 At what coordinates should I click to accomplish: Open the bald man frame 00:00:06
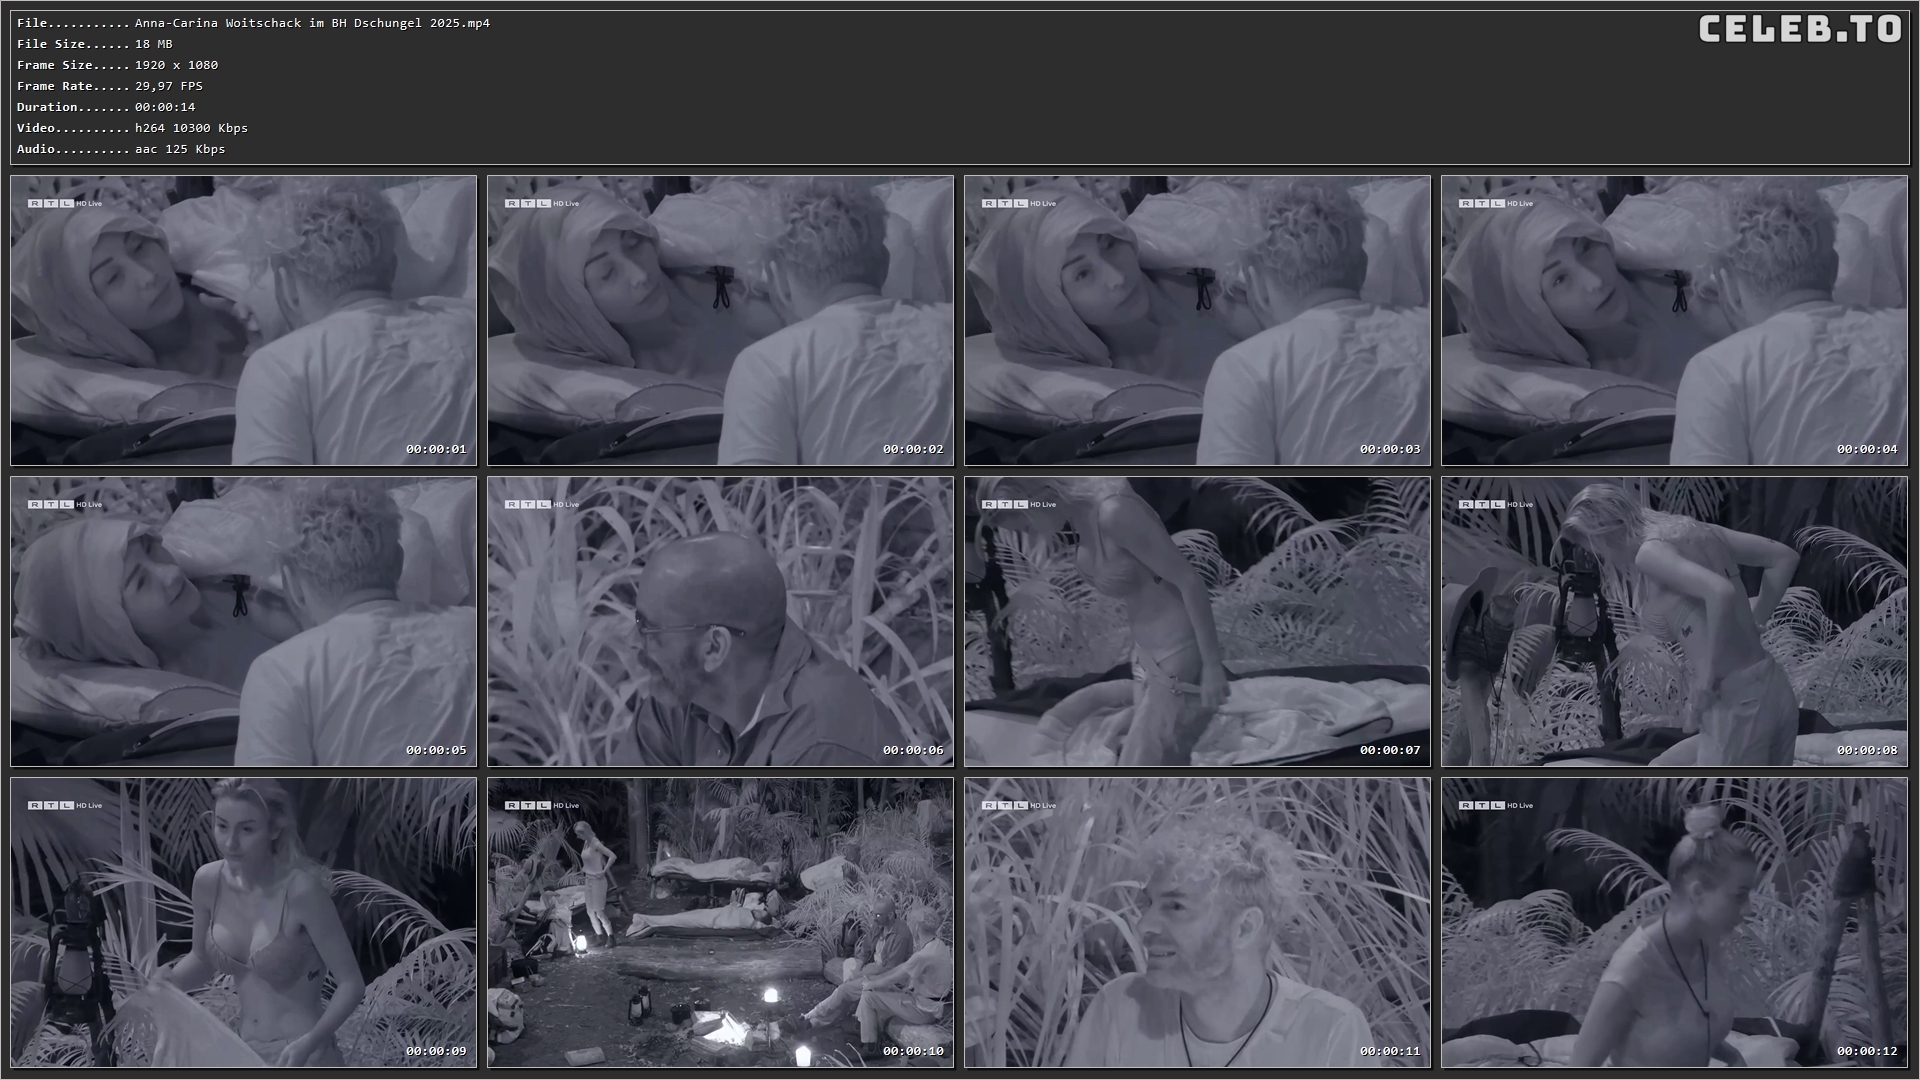click(x=720, y=621)
